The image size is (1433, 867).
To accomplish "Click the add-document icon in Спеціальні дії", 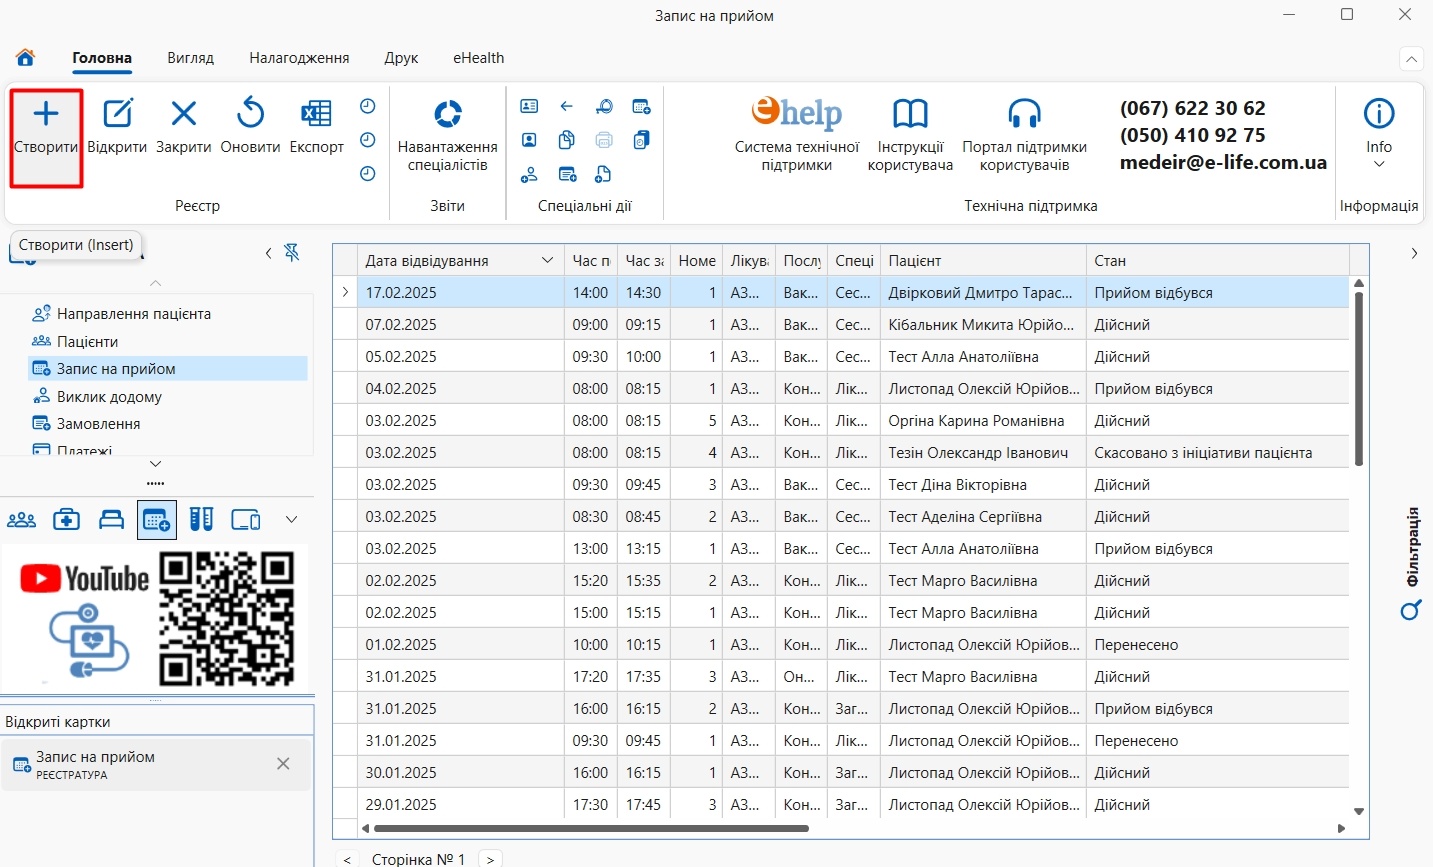I will click(603, 174).
